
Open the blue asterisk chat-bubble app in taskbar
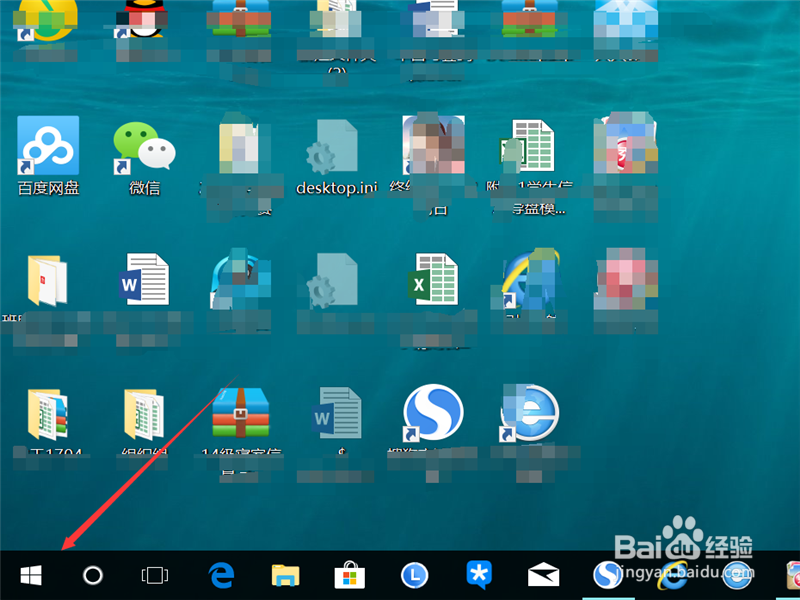tap(479, 574)
